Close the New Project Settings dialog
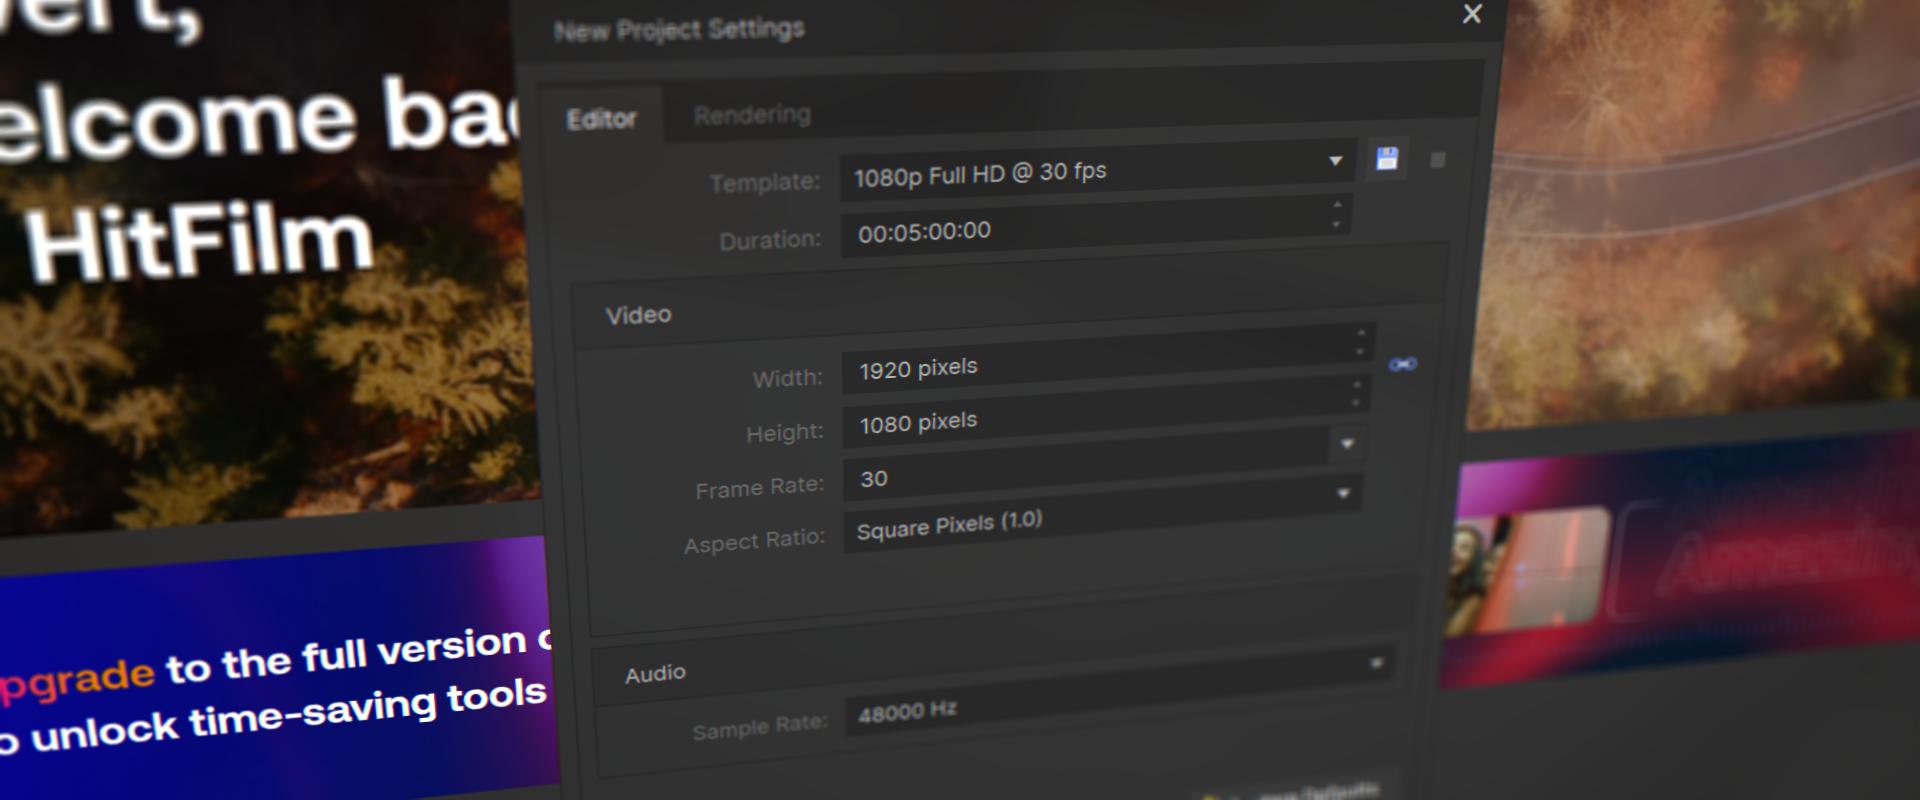Image resolution: width=1920 pixels, height=800 pixels. (1472, 14)
